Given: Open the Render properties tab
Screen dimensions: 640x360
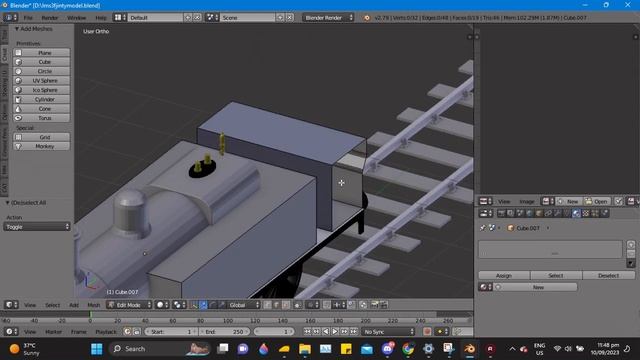Looking at the screenshot, I should point(501,213).
